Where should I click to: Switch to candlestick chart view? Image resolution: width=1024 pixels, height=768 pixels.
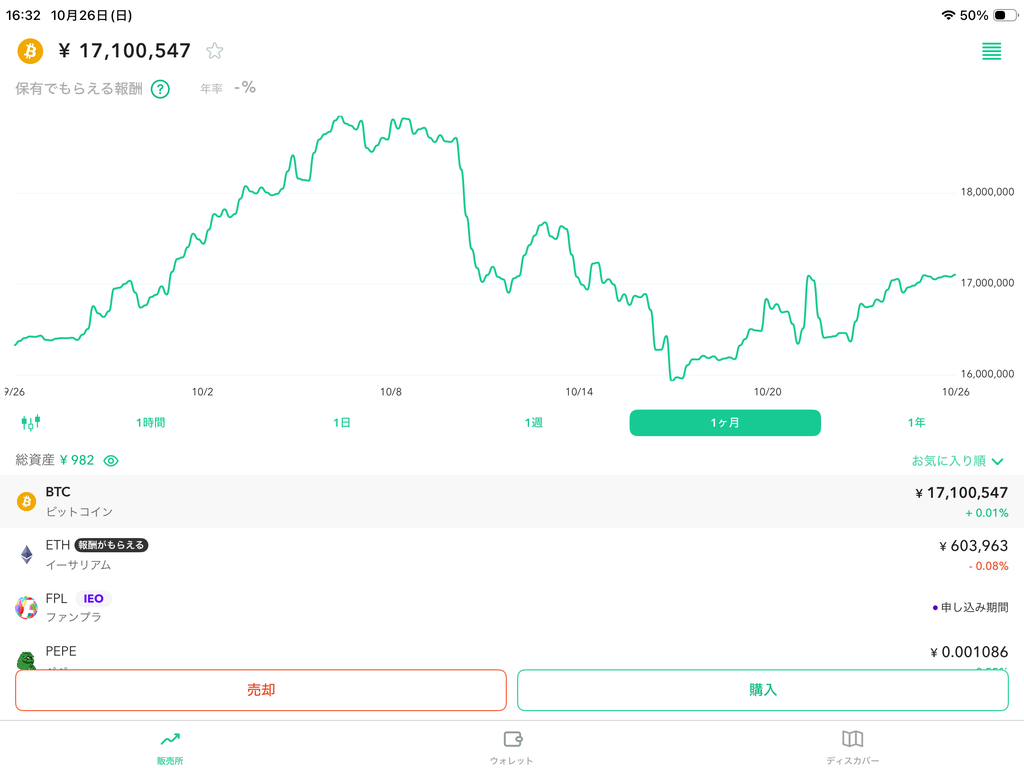(31, 422)
